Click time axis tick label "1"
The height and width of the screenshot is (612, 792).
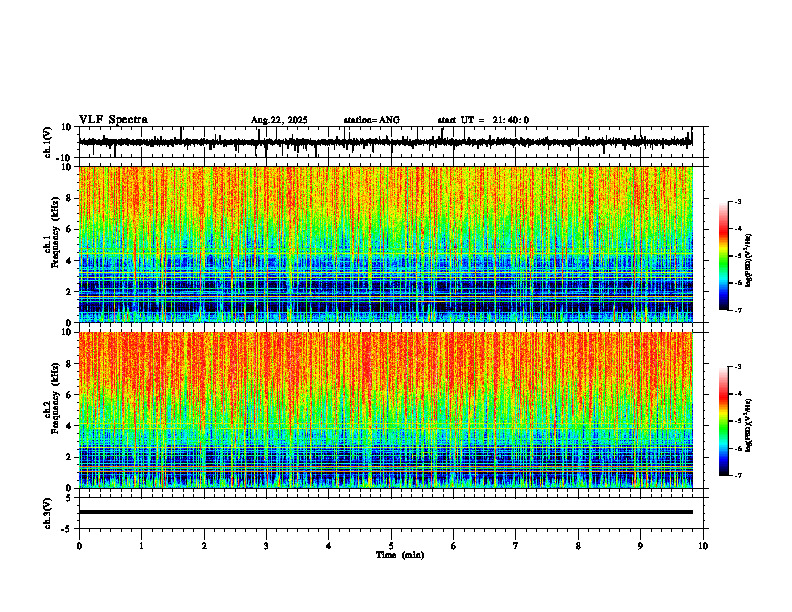[141, 546]
